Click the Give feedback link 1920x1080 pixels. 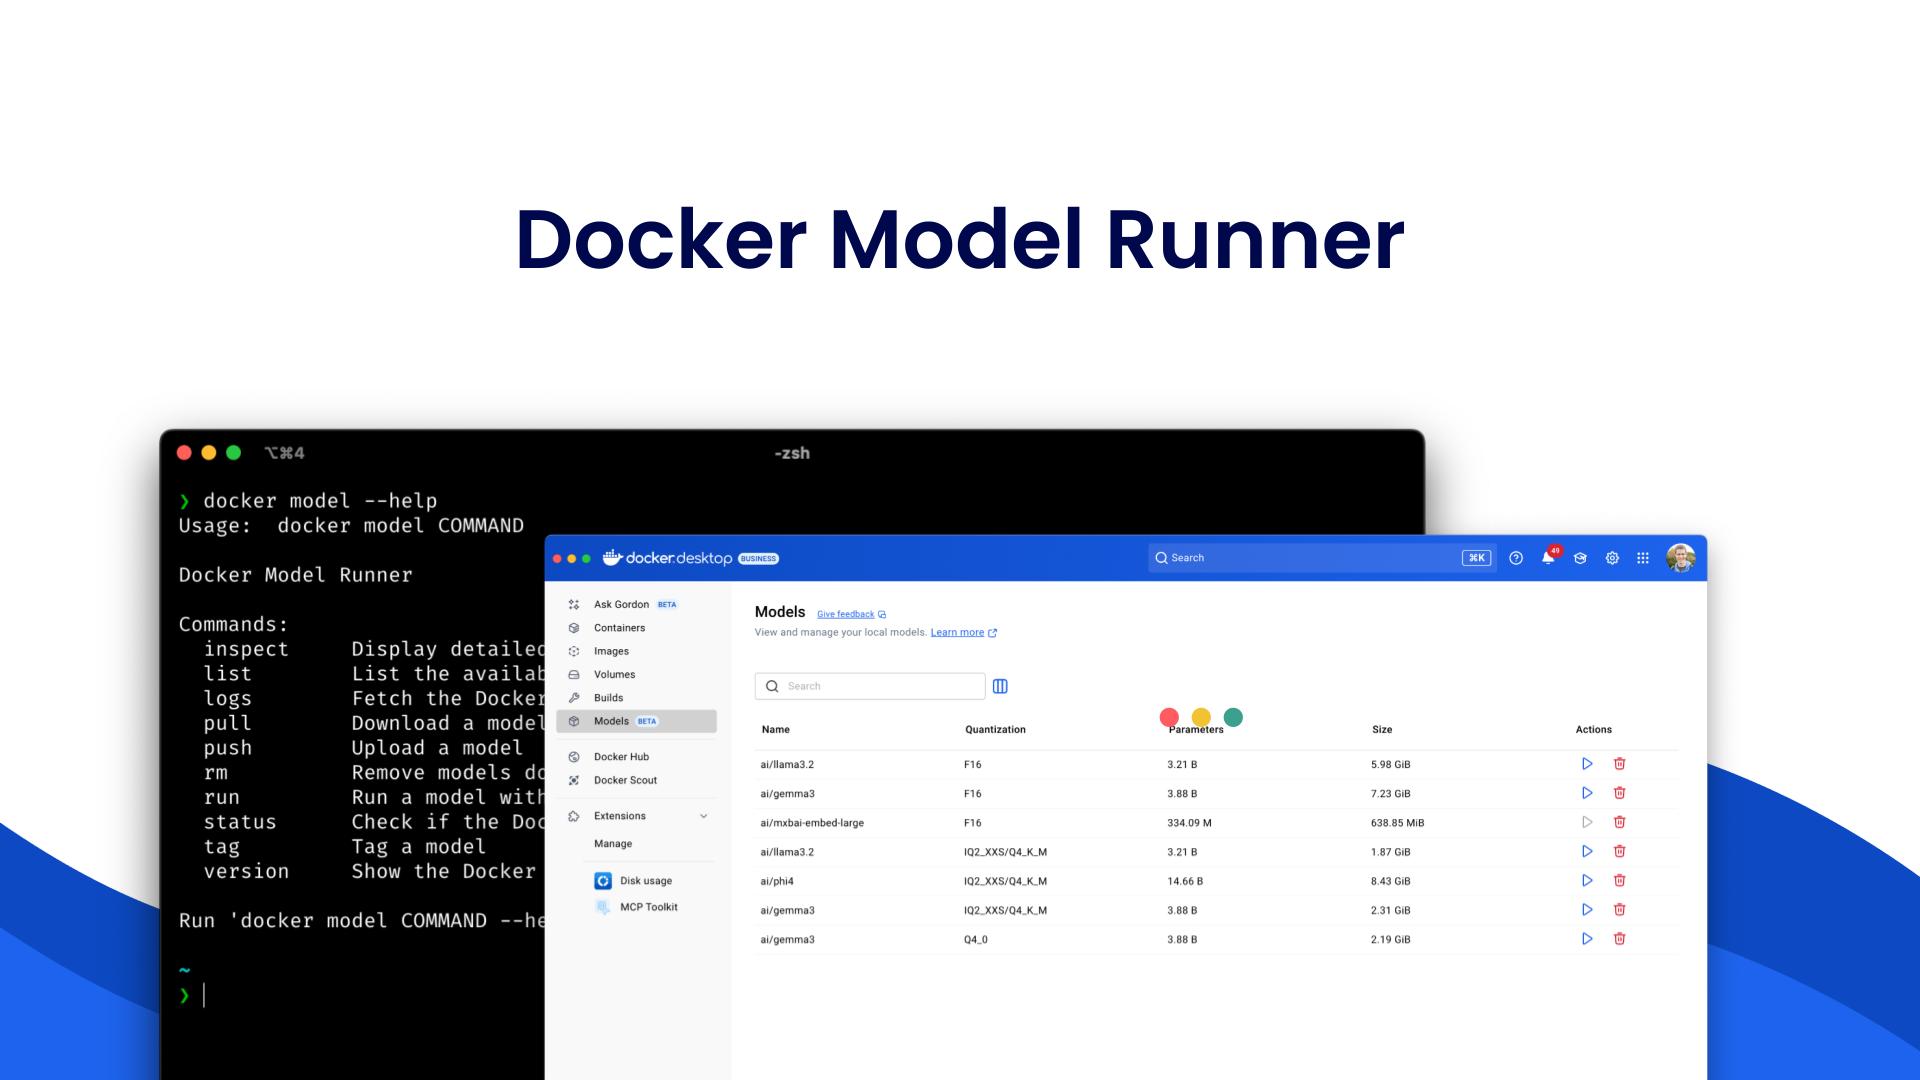click(846, 614)
